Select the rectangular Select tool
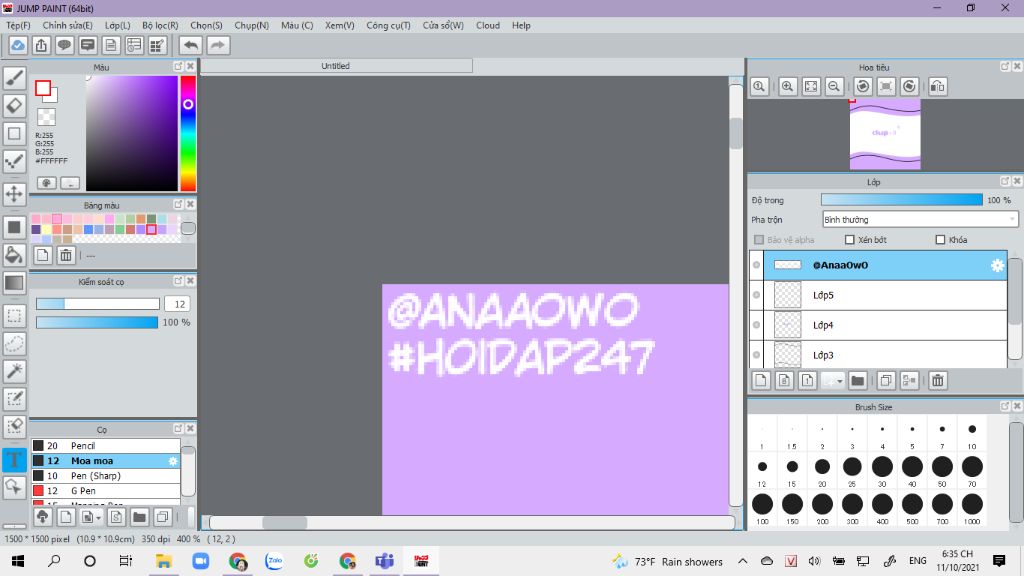The image size is (1024, 576). coord(14,316)
